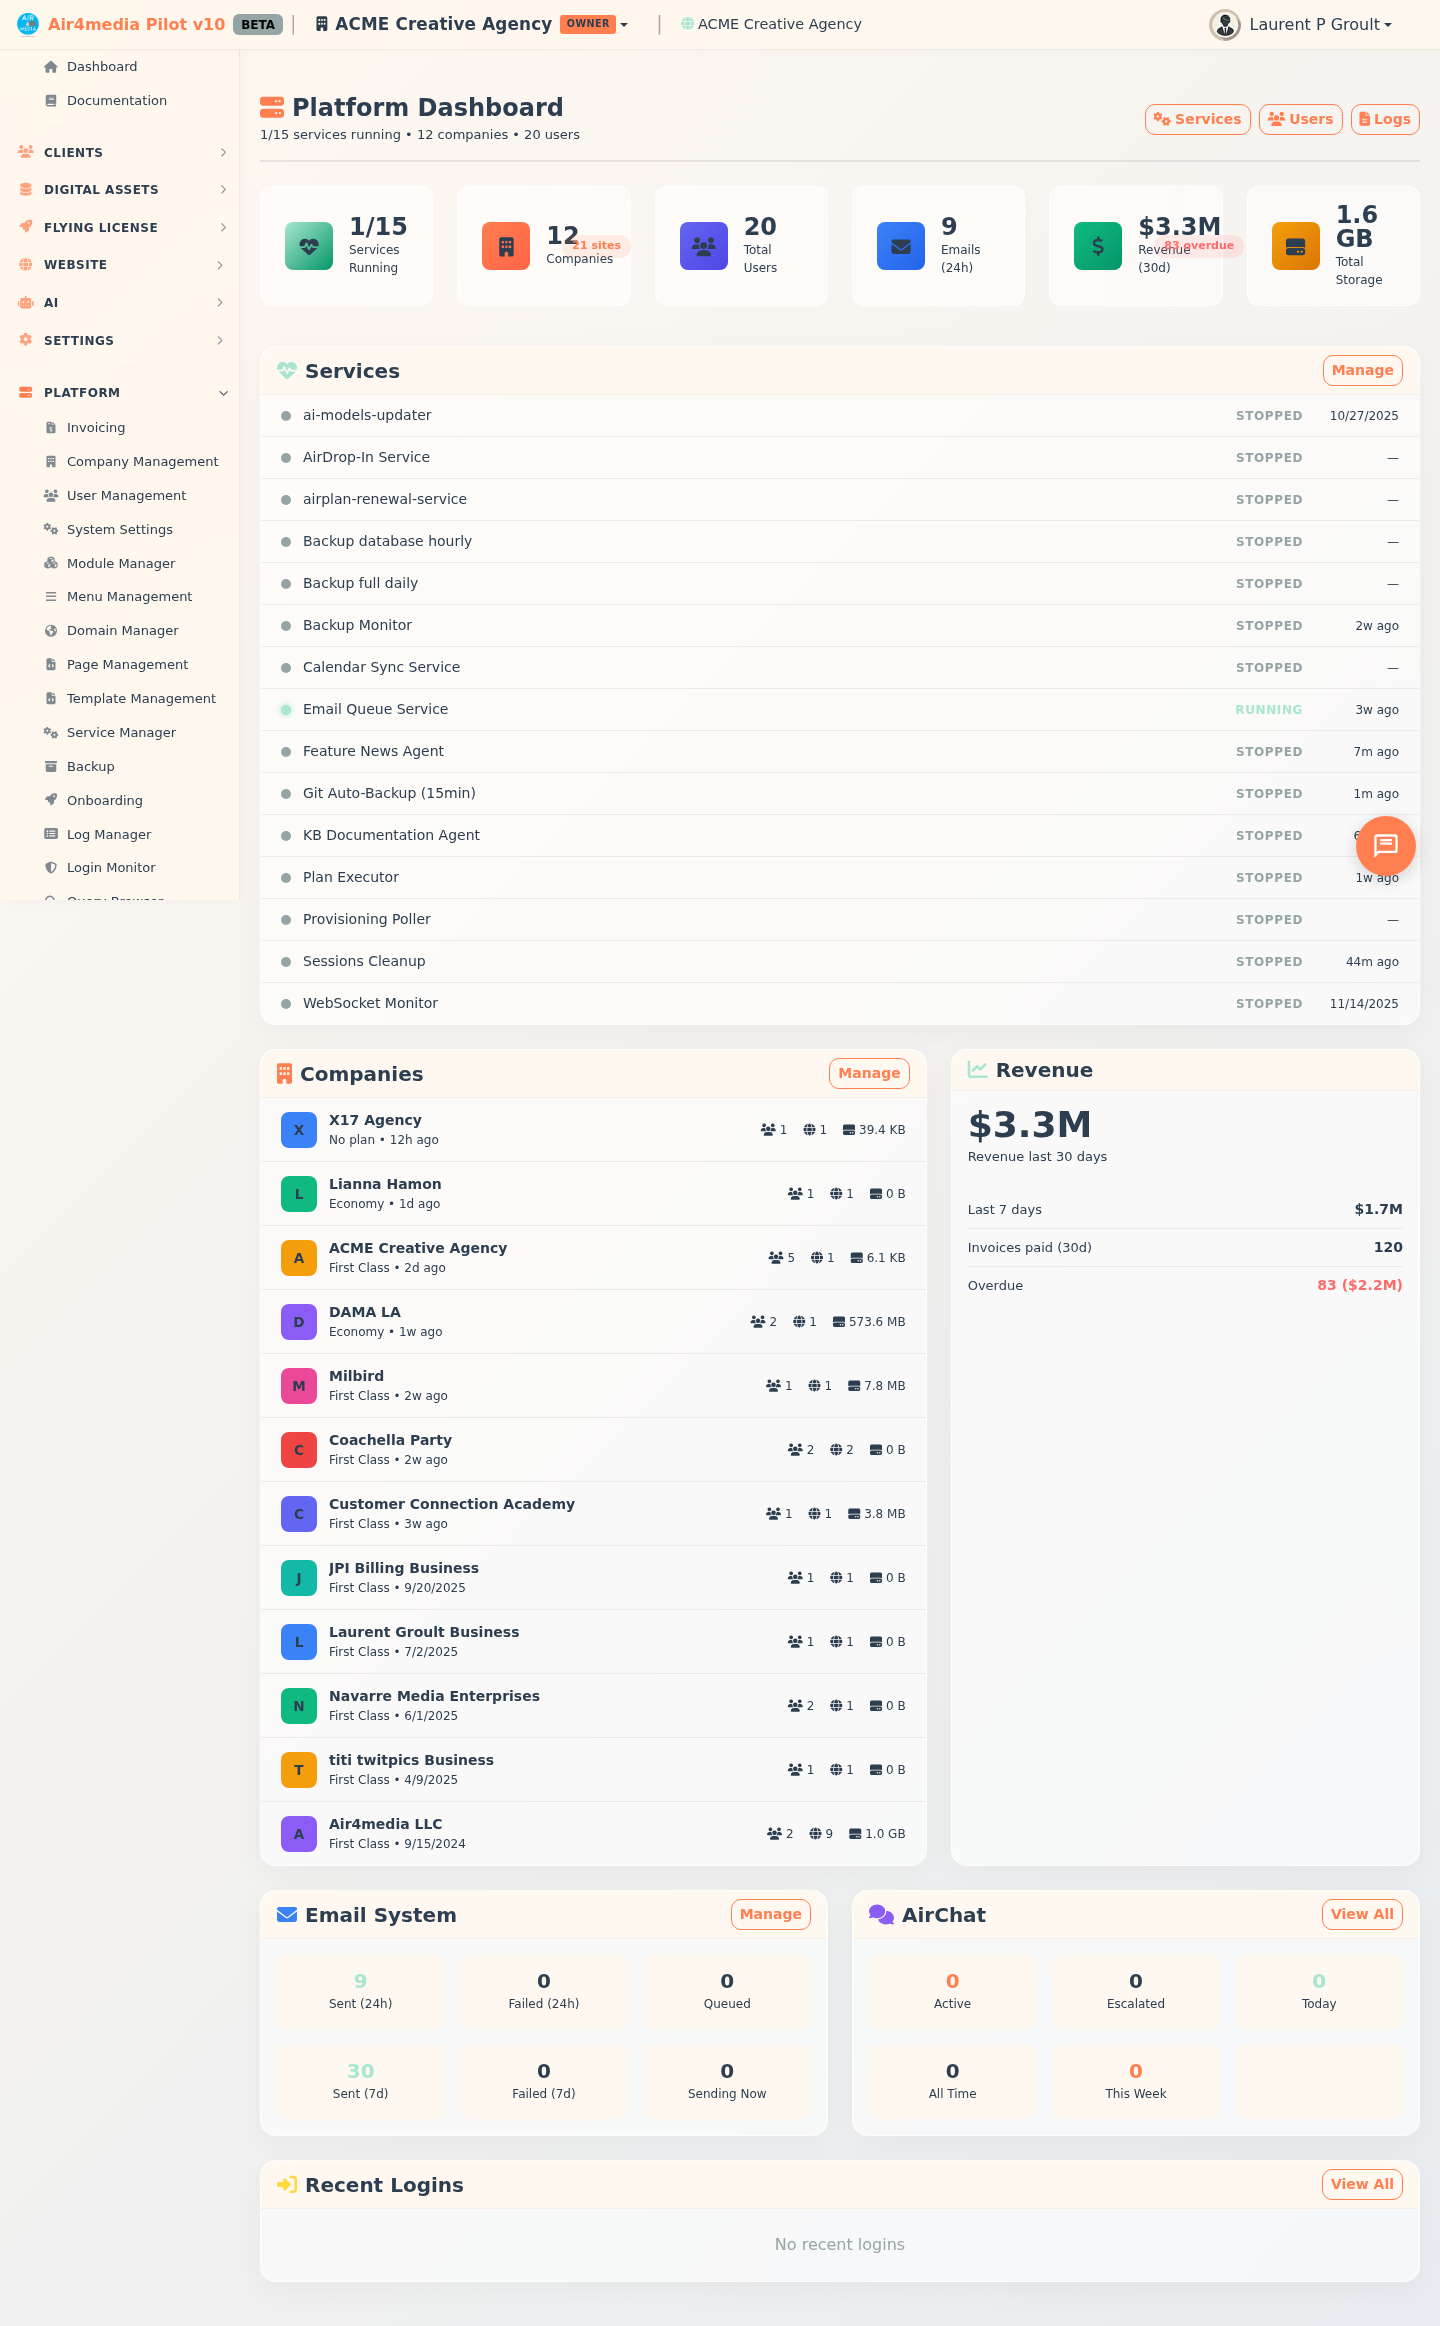Click the Air4media Pilot logo icon
The image size is (1440, 2326).
tap(28, 24)
